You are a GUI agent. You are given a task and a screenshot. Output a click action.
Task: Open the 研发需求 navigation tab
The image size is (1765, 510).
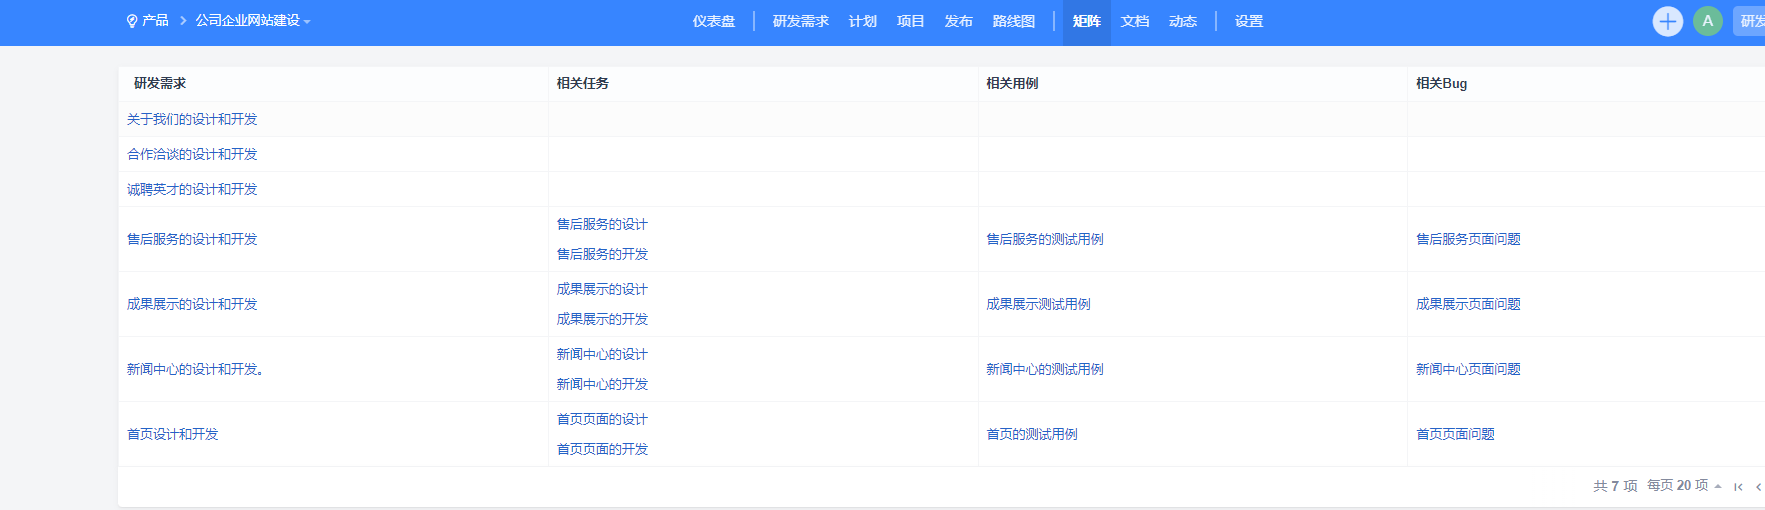click(x=800, y=21)
